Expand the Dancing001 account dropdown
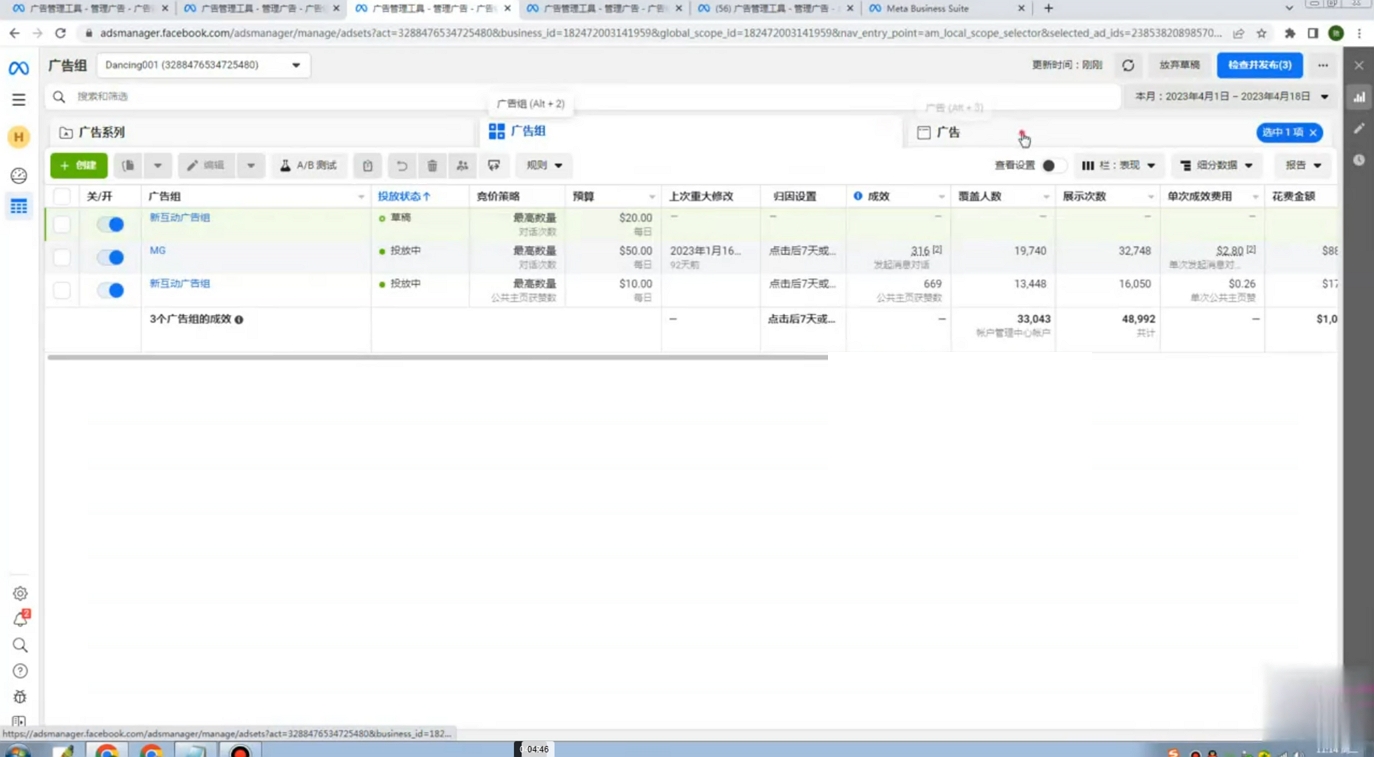Viewport: 1374px width, 757px height. [x=202, y=65]
